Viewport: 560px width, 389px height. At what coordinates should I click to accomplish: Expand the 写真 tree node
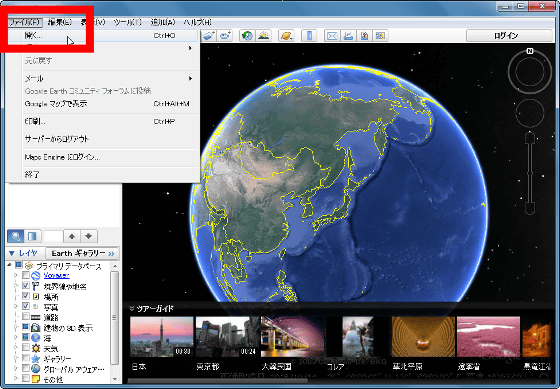[16, 306]
